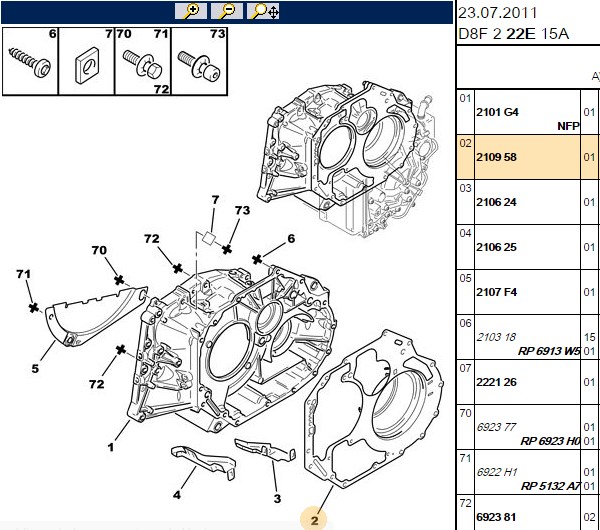
Task: Select the zoom-and-pan magnifier tool
Action: coord(263,11)
